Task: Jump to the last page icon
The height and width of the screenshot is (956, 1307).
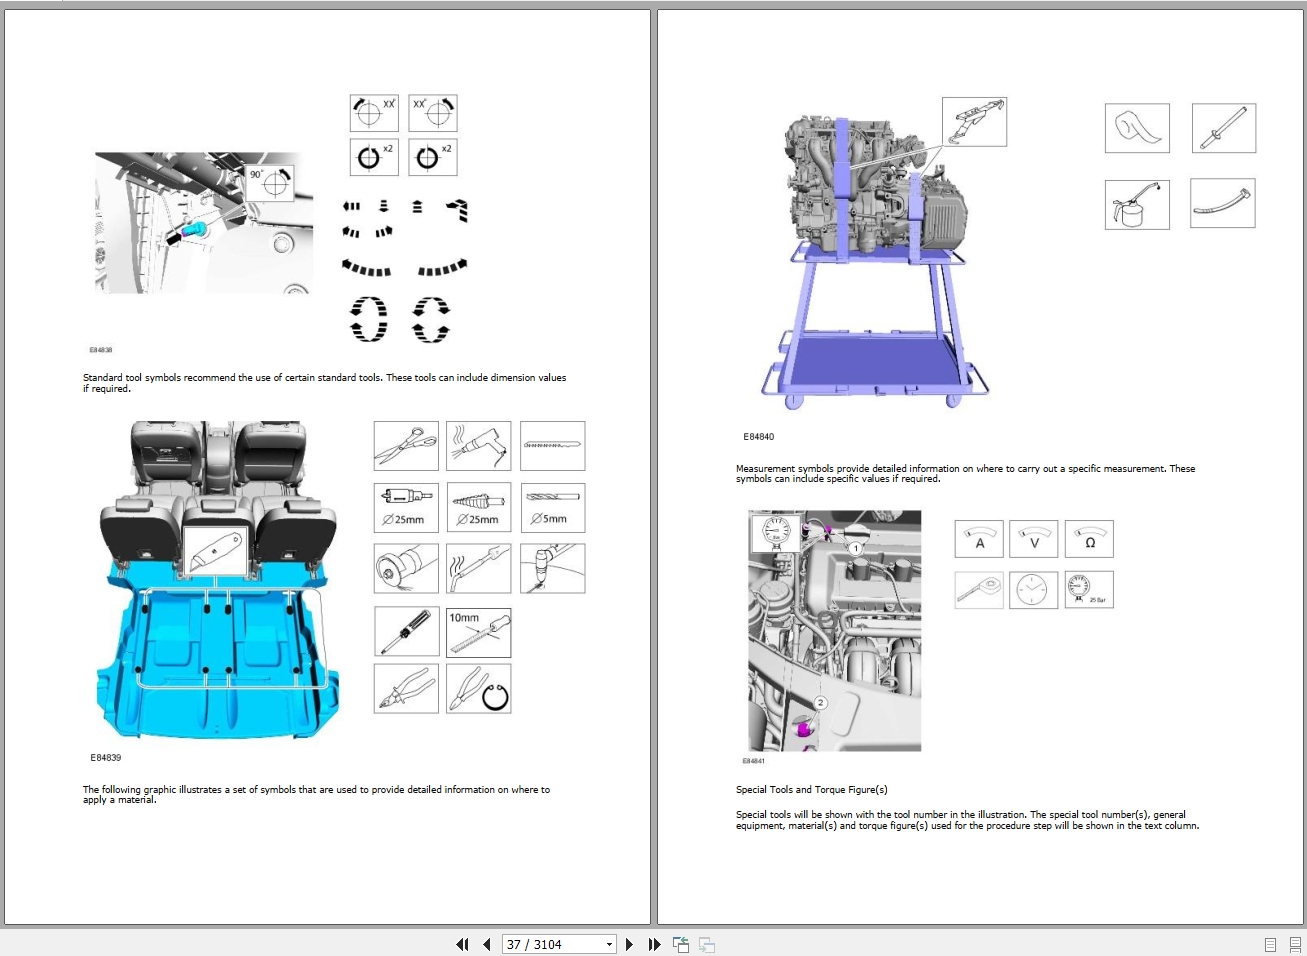Action: pyautogui.click(x=654, y=944)
